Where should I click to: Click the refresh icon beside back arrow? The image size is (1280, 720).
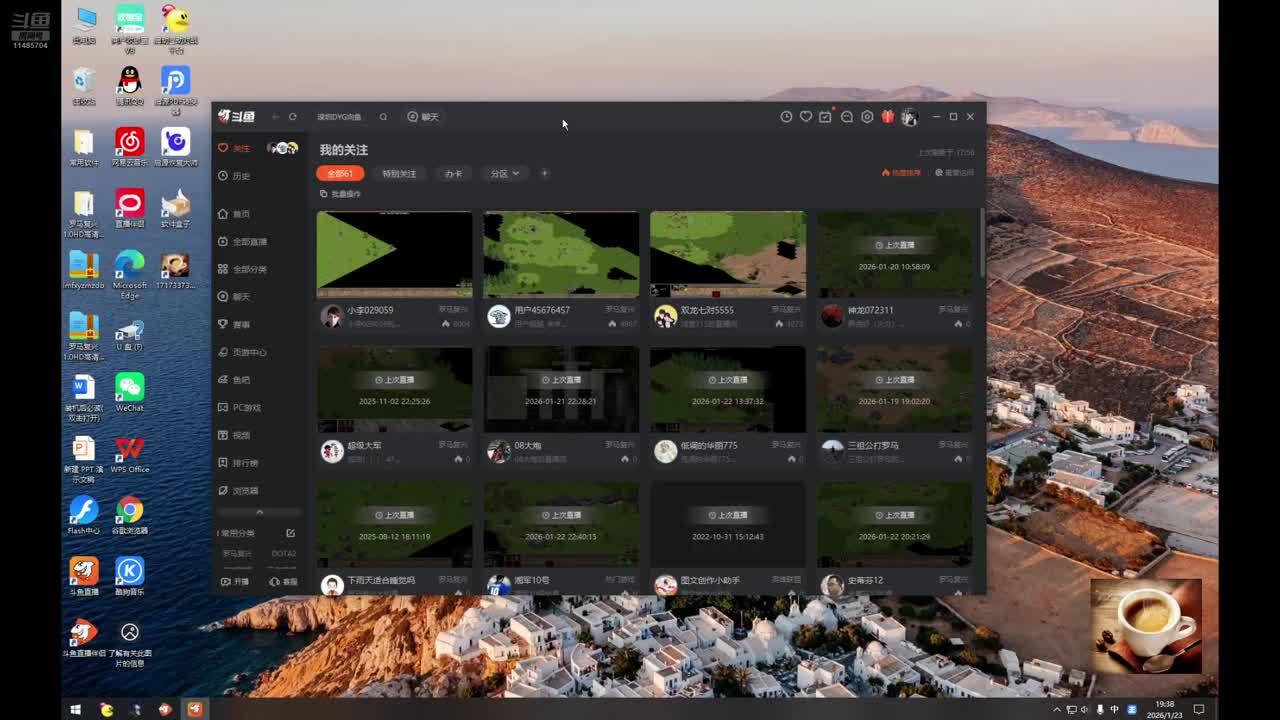[293, 117]
